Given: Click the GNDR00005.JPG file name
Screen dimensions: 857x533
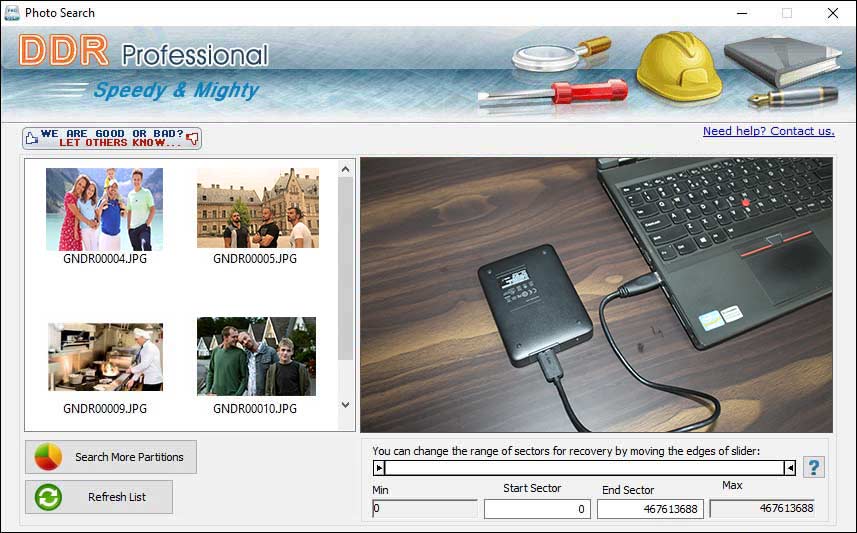Looking at the screenshot, I should [x=255, y=259].
